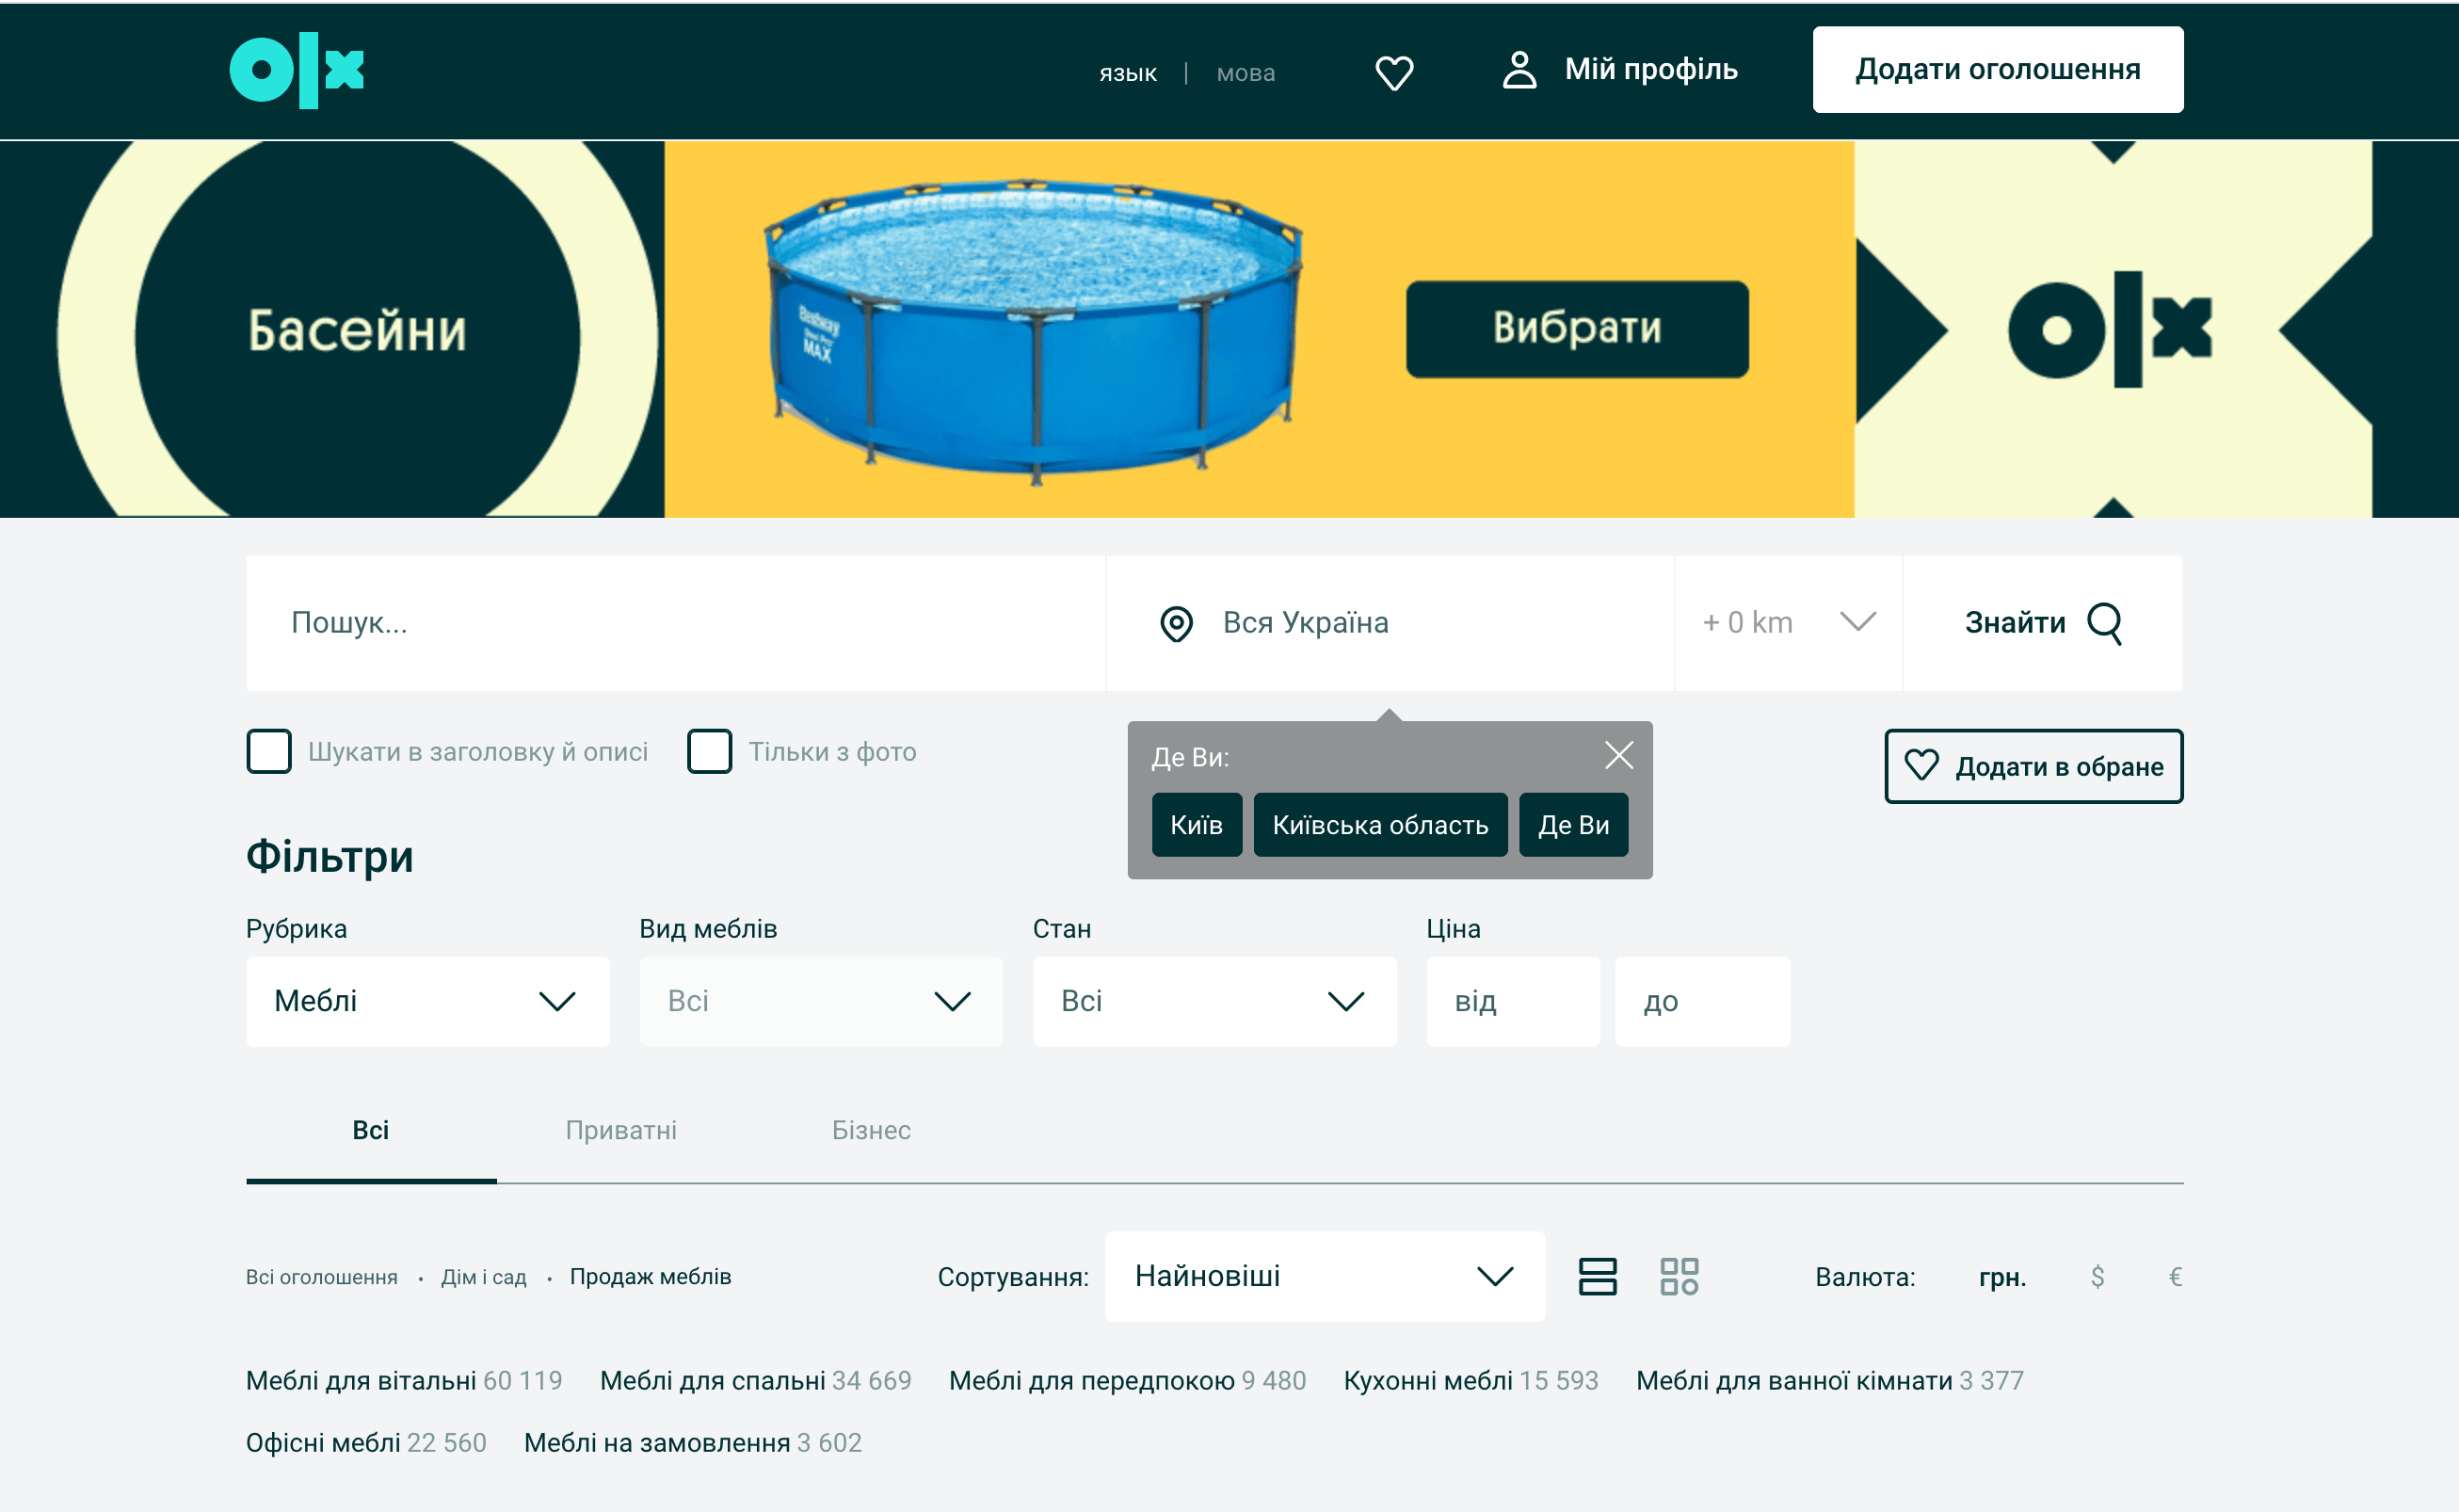Click the location pin icon
This screenshot has height=1512, width=2459.
[1176, 623]
